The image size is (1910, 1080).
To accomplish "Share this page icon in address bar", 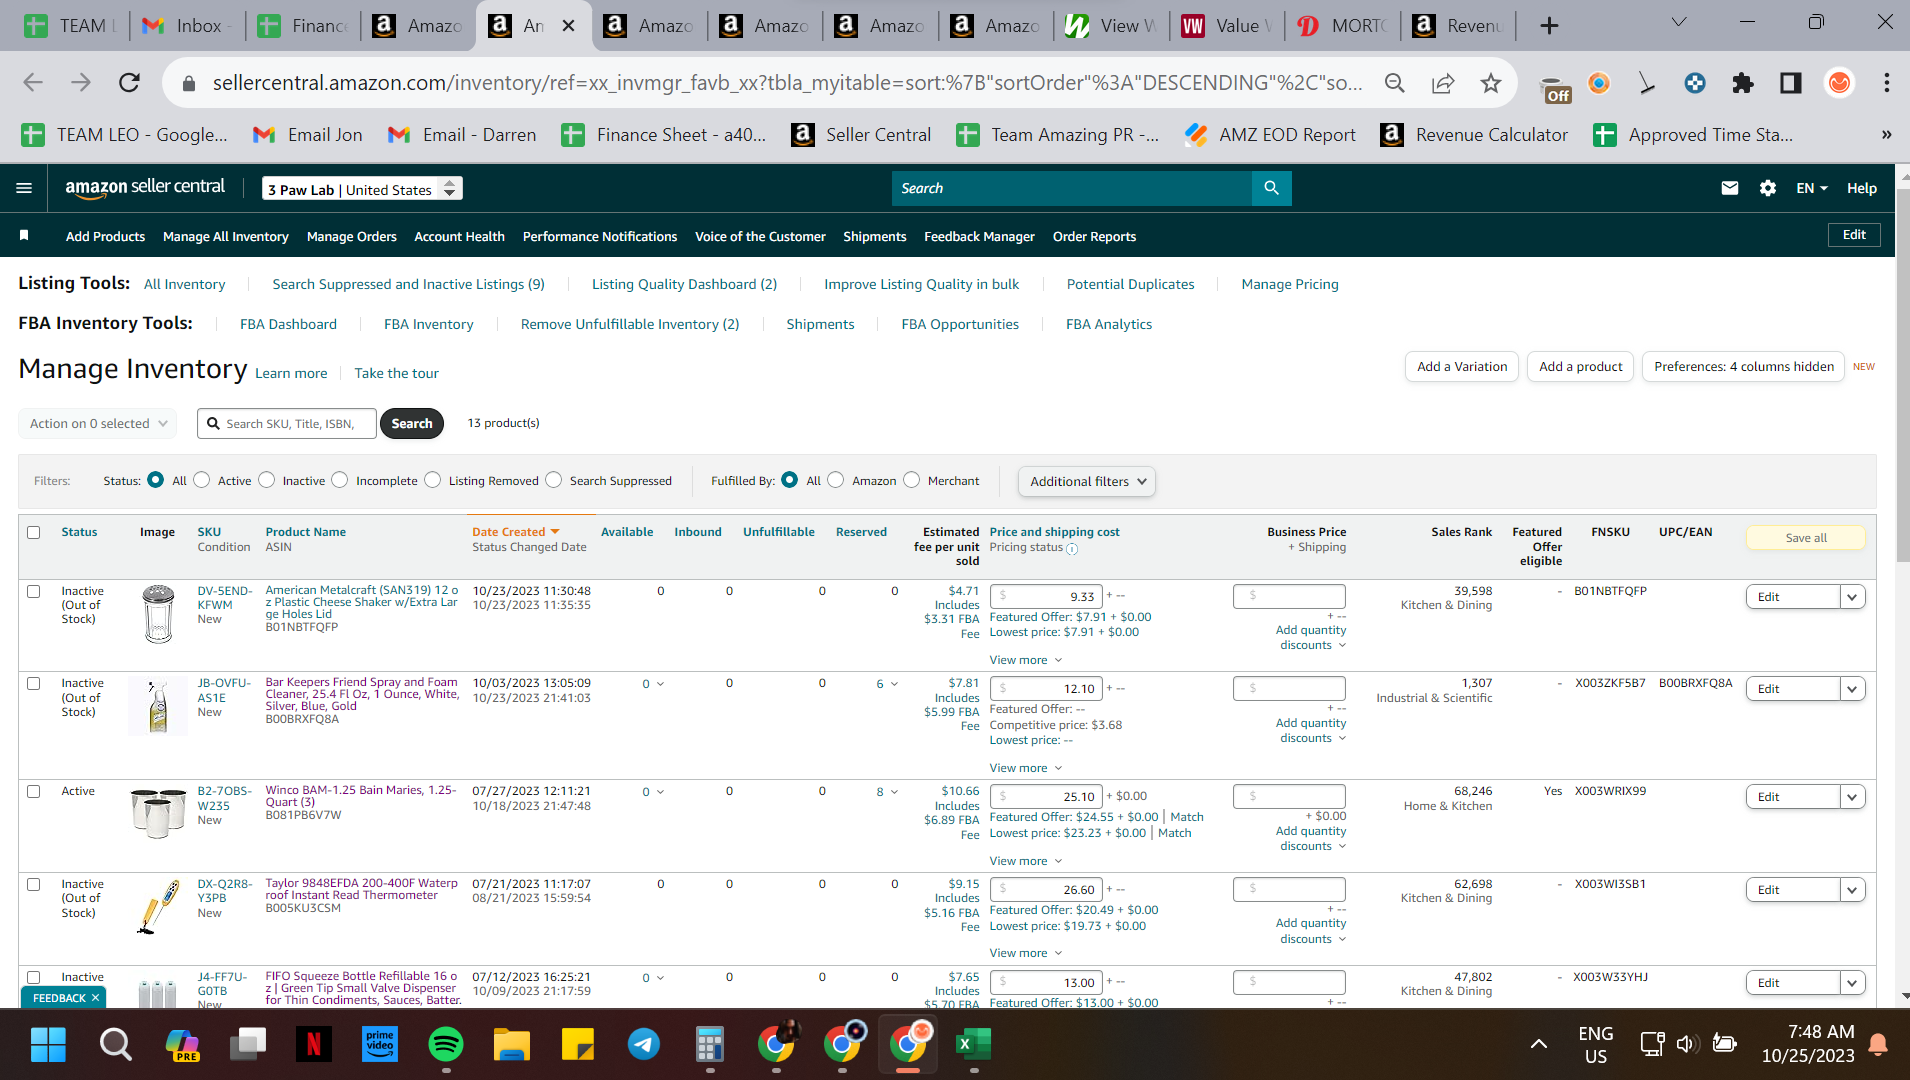I will (x=1443, y=83).
